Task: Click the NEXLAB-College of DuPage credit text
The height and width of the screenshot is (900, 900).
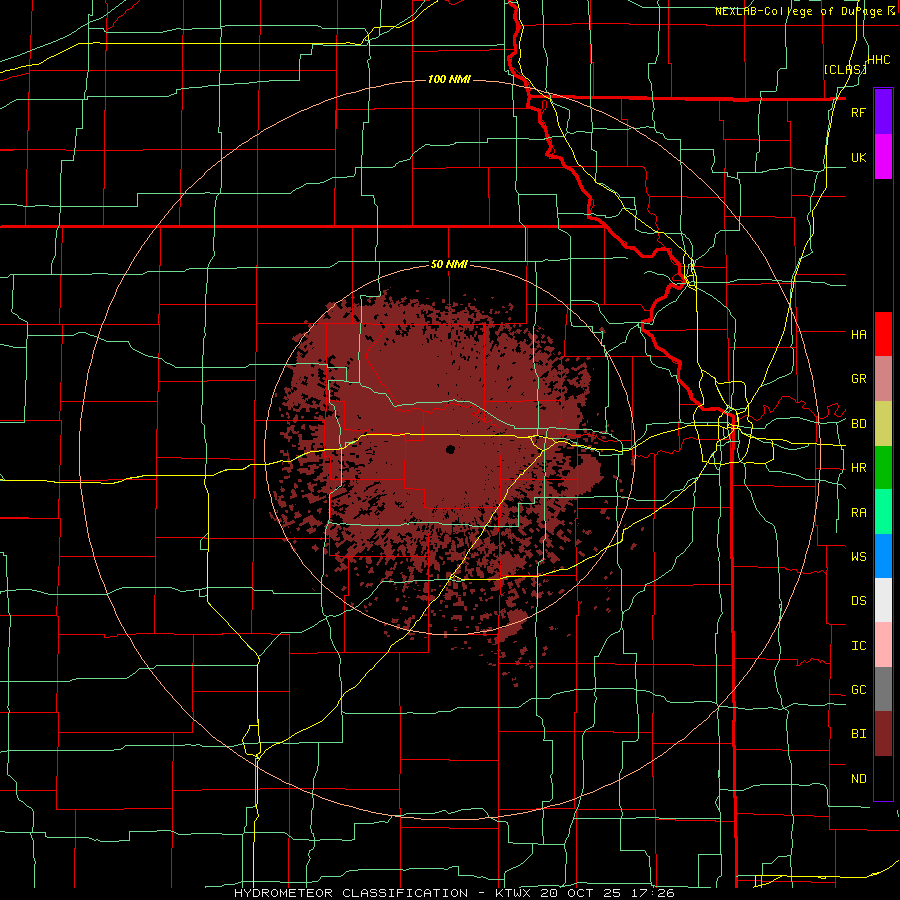Action: tap(799, 11)
